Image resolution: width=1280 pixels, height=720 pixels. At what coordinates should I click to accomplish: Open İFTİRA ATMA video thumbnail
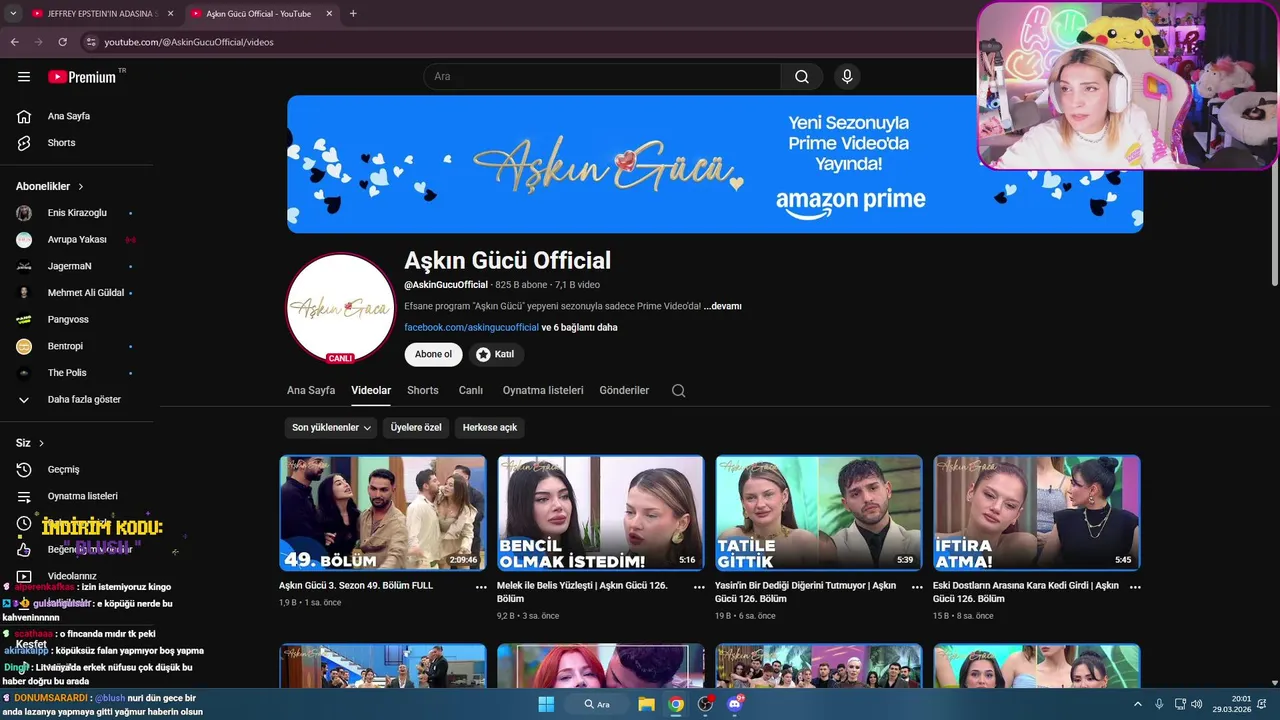pyautogui.click(x=1037, y=513)
